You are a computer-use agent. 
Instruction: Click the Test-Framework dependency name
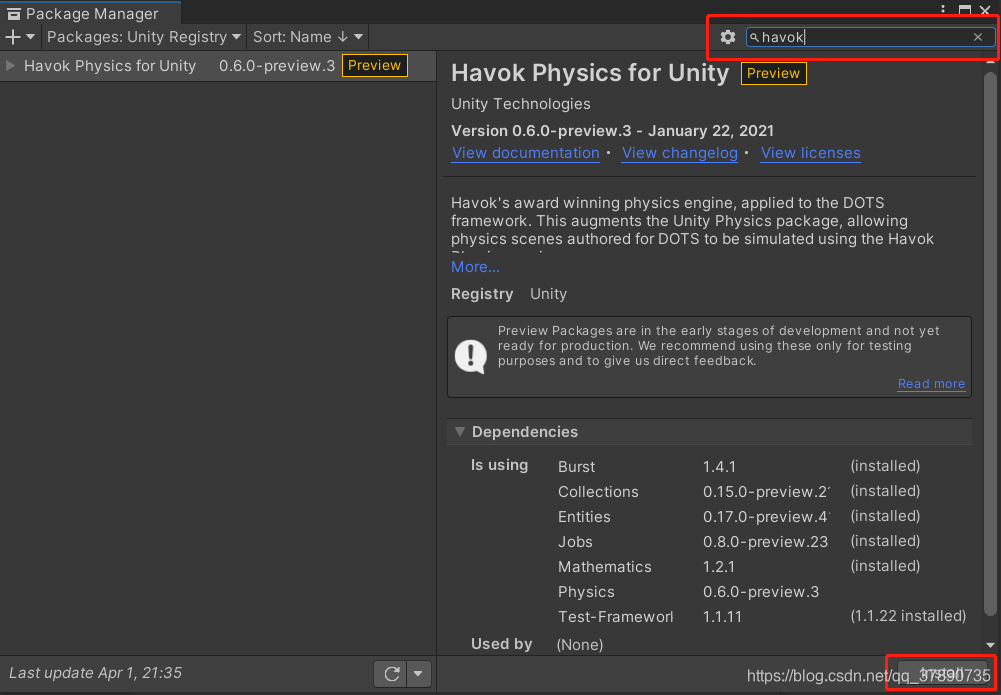tap(615, 617)
